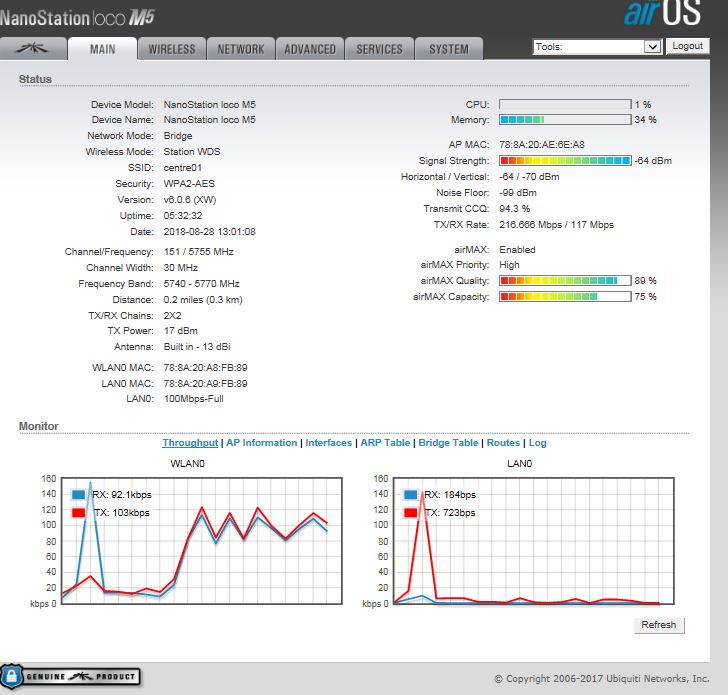Open the WIRELESS tab
The height and width of the screenshot is (695, 728).
pos(172,49)
